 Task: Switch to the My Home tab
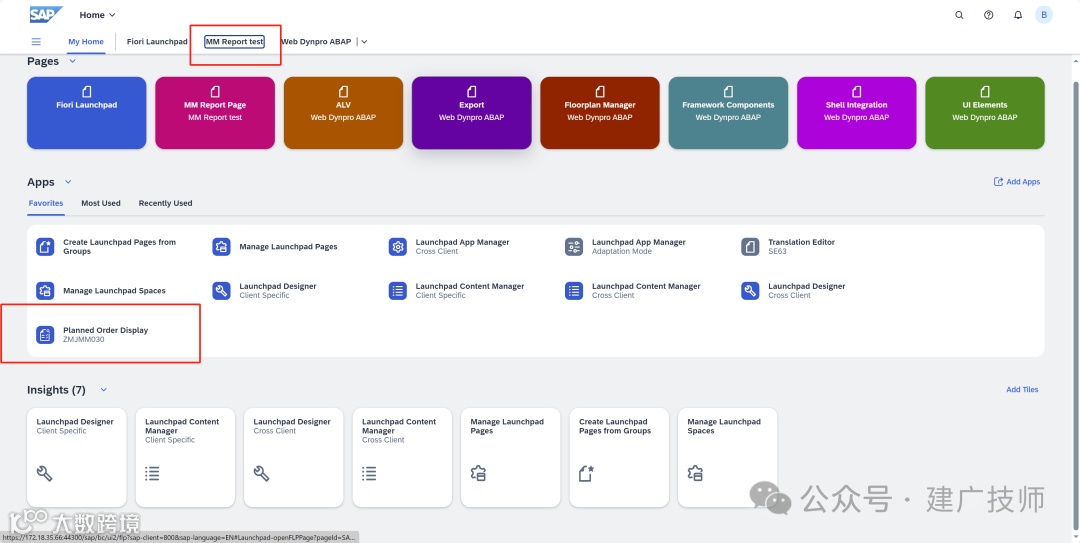[86, 41]
